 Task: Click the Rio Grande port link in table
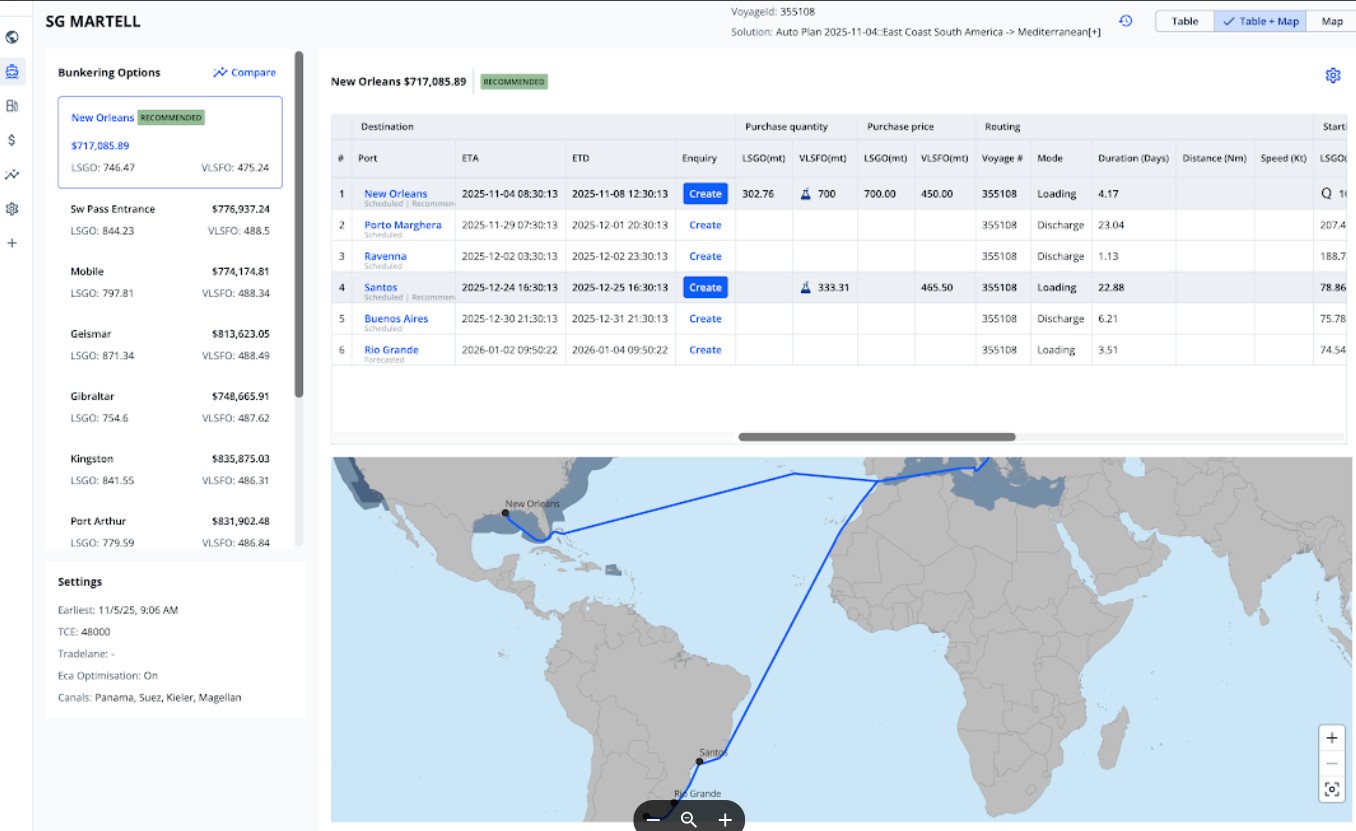click(391, 350)
